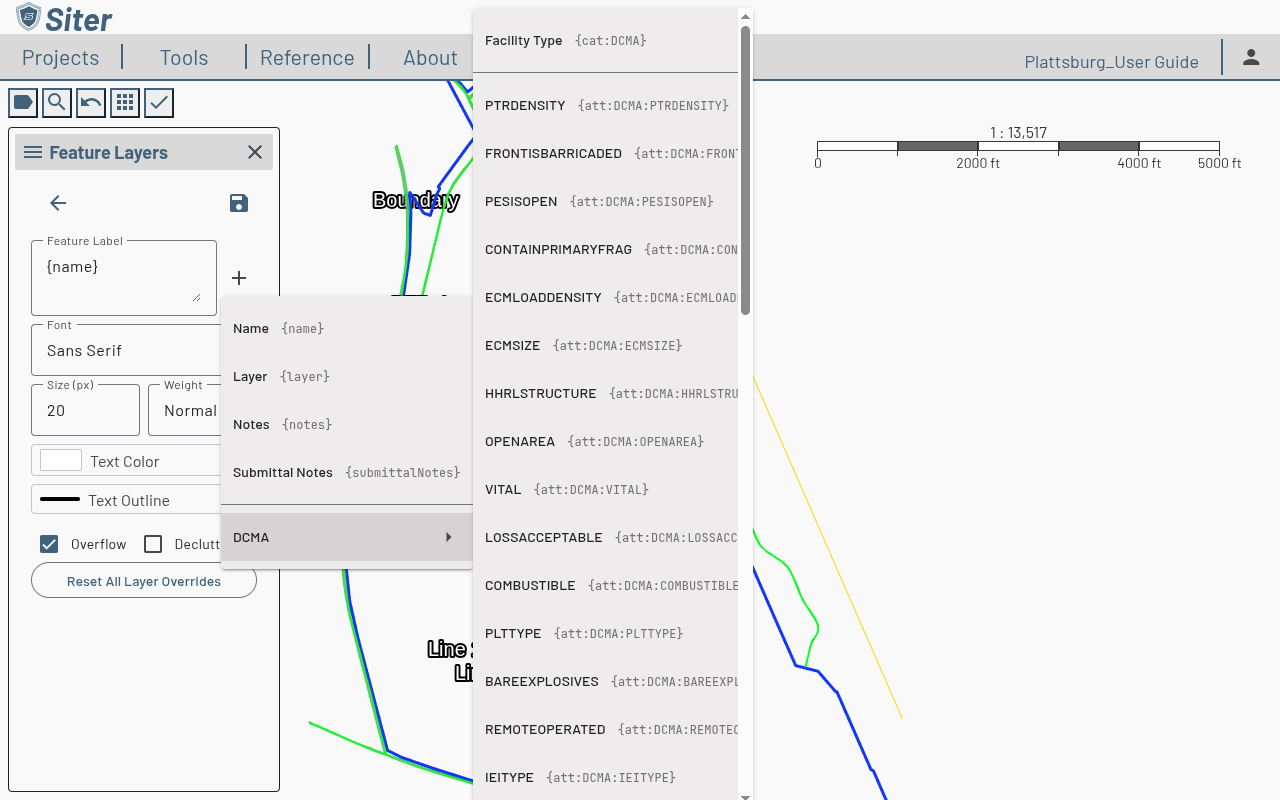Pick the Text Color white swatch

(x=61, y=460)
